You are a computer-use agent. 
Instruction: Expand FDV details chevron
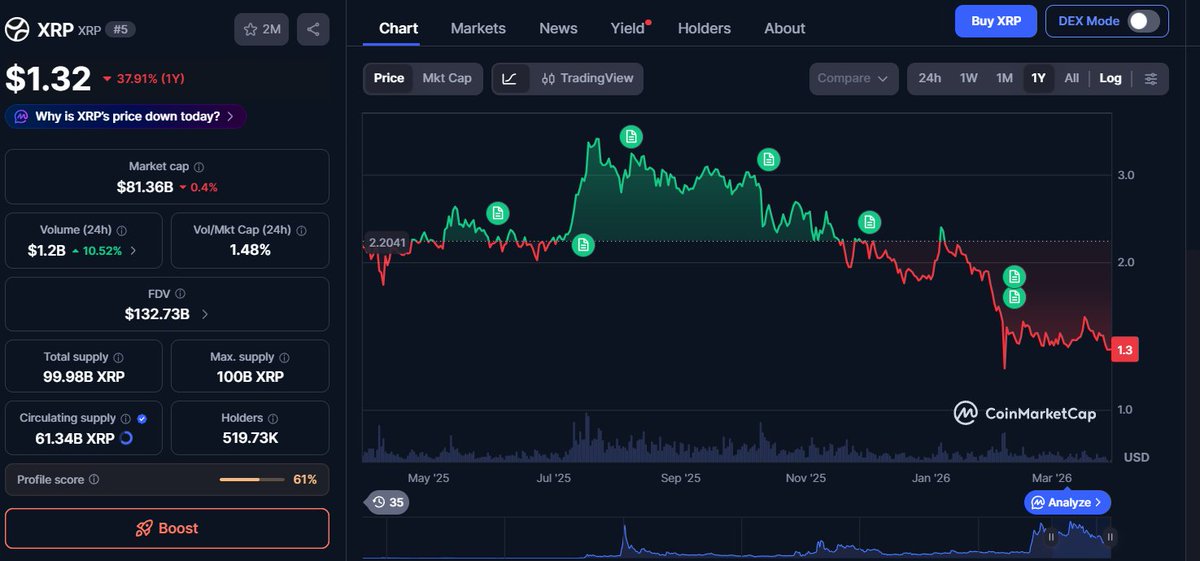[205, 314]
